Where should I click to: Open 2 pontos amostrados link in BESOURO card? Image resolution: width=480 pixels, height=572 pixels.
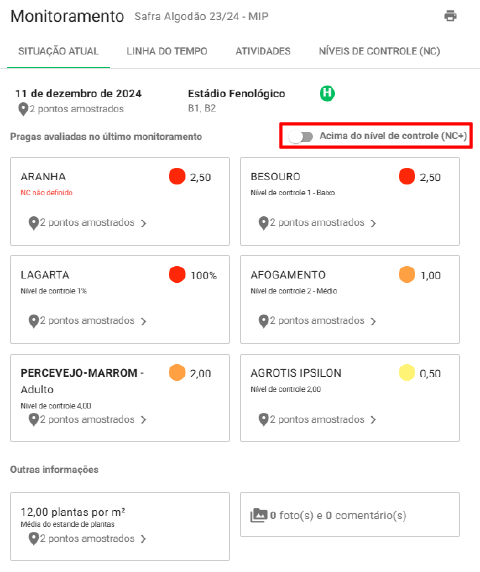[x=317, y=223]
